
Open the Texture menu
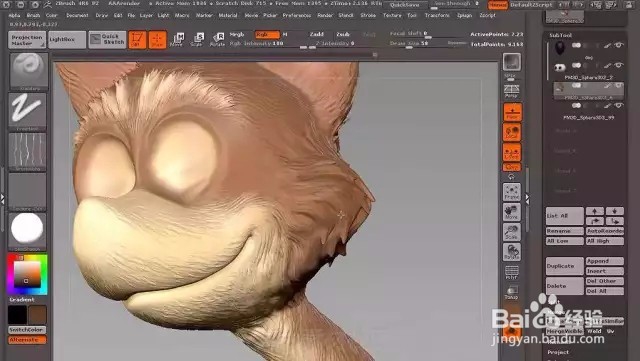coord(392,16)
